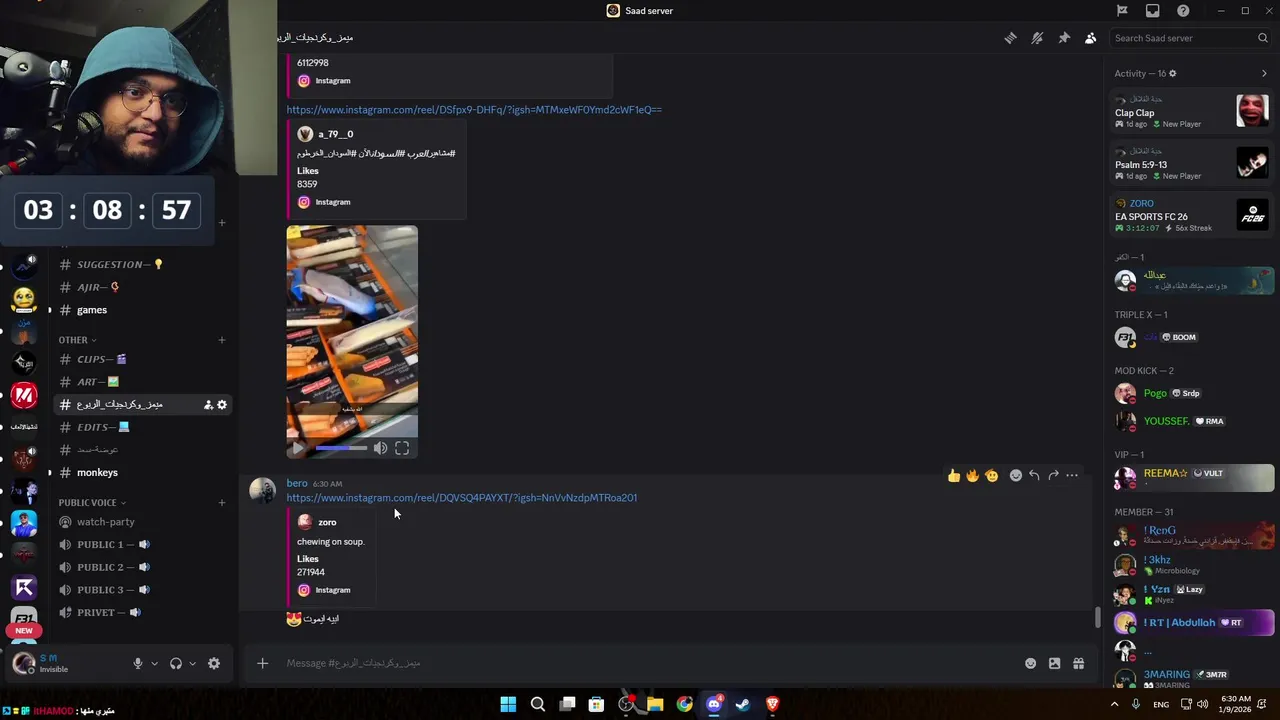Viewport: 1280px width, 720px height.
Task: Toggle the microphone mute button
Action: (138, 663)
